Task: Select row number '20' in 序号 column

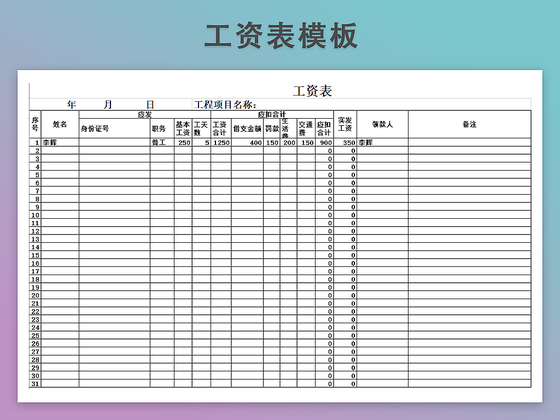Action: [35, 295]
